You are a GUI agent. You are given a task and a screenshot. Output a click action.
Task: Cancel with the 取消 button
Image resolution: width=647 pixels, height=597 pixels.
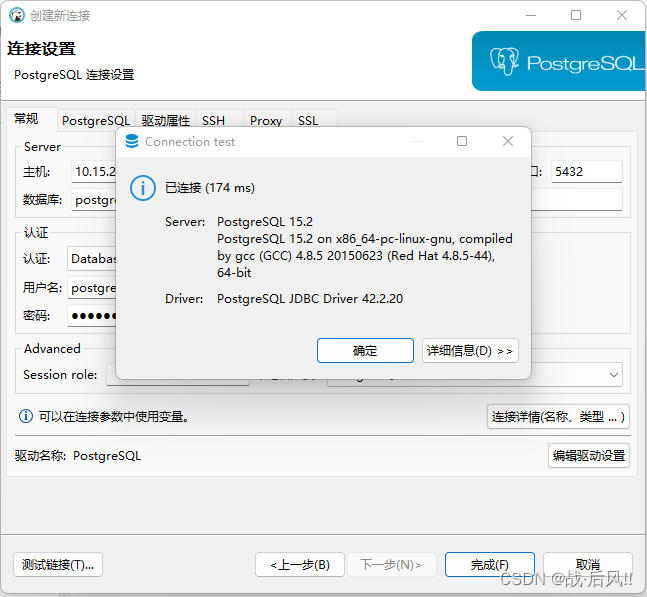point(588,564)
